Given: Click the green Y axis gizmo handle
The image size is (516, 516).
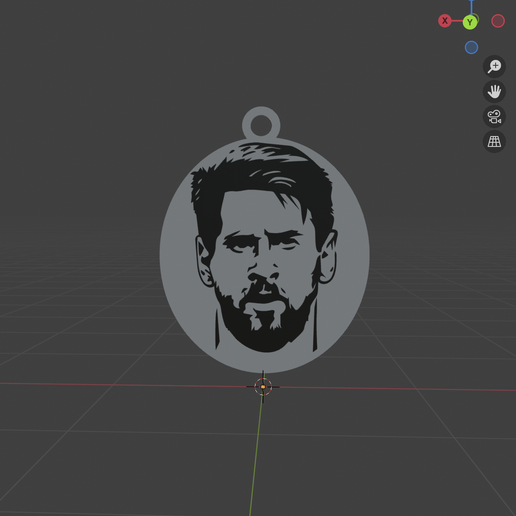Looking at the screenshot, I should [470, 22].
